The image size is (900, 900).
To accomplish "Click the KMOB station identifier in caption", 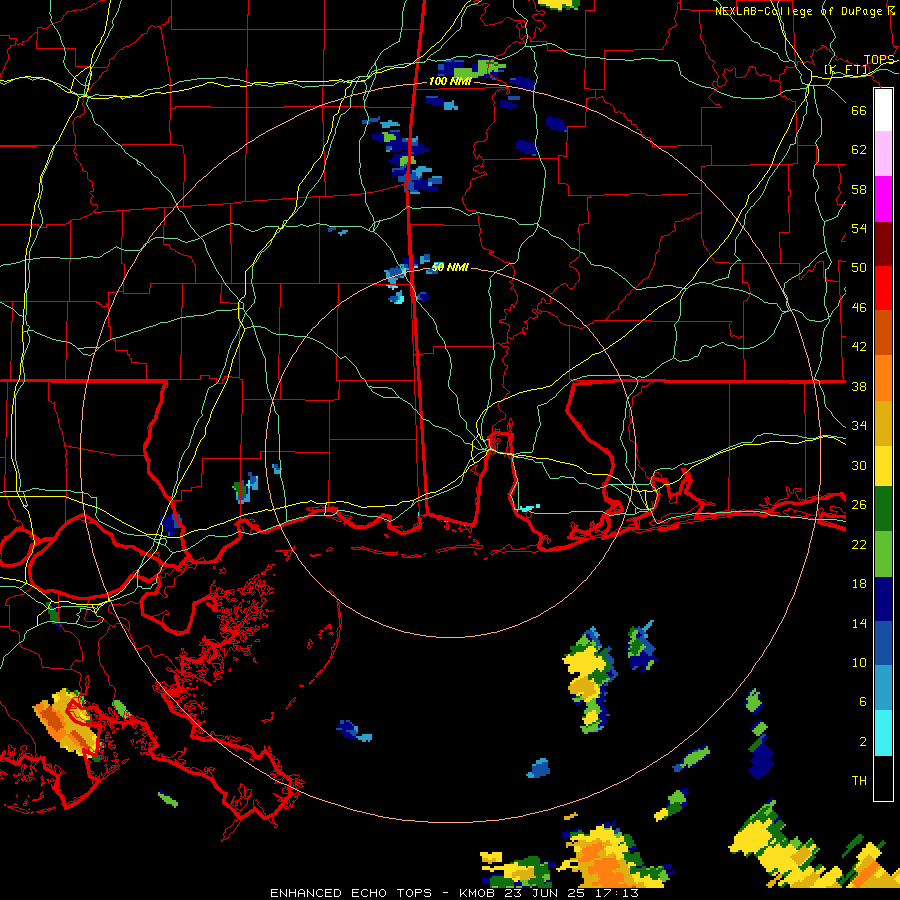I will tap(476, 893).
